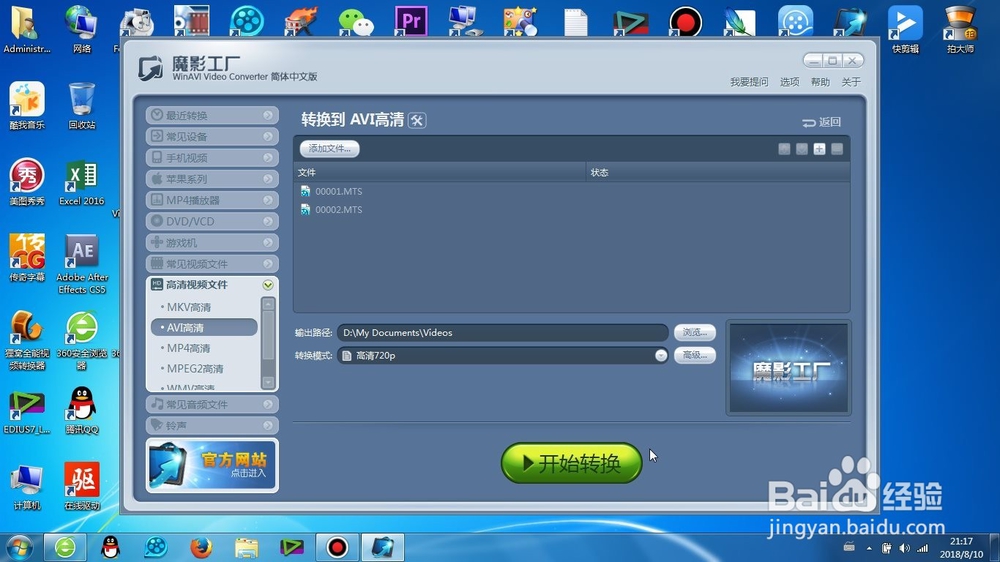This screenshot has height=562, width=1000.
Task: Click the Windows Start button
Action: [x=20, y=547]
